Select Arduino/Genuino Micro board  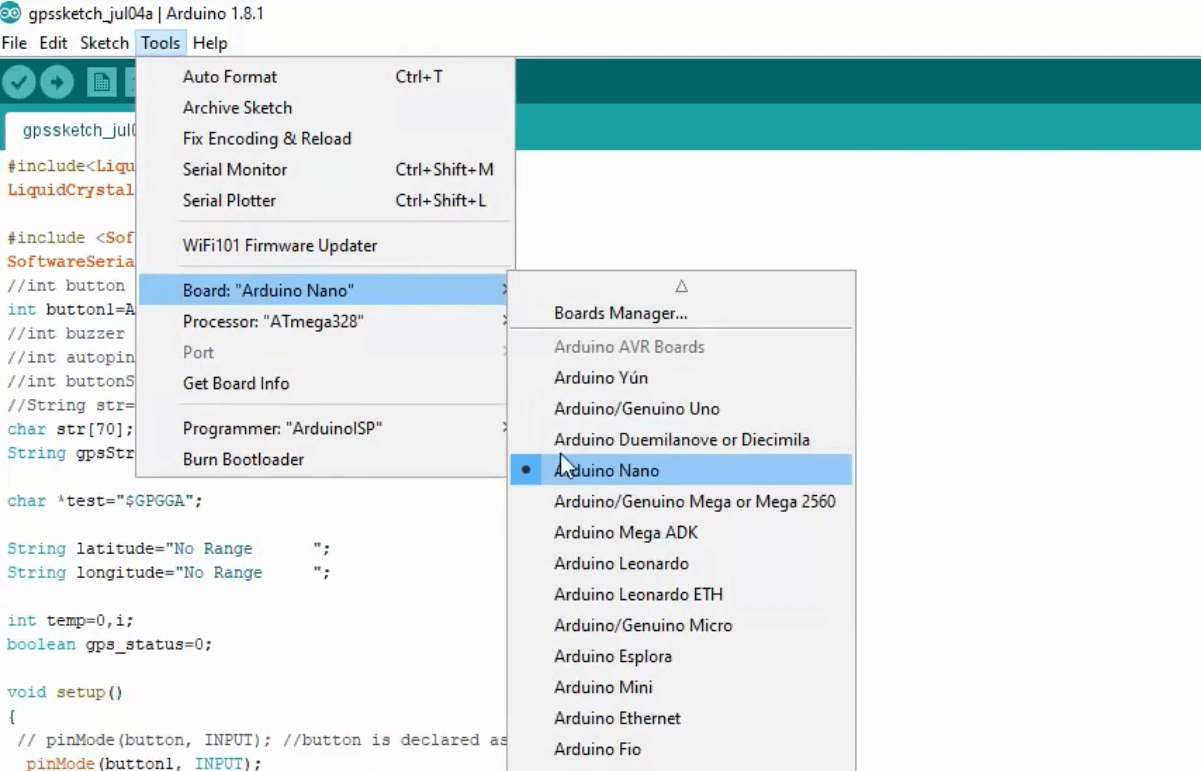click(x=681, y=625)
